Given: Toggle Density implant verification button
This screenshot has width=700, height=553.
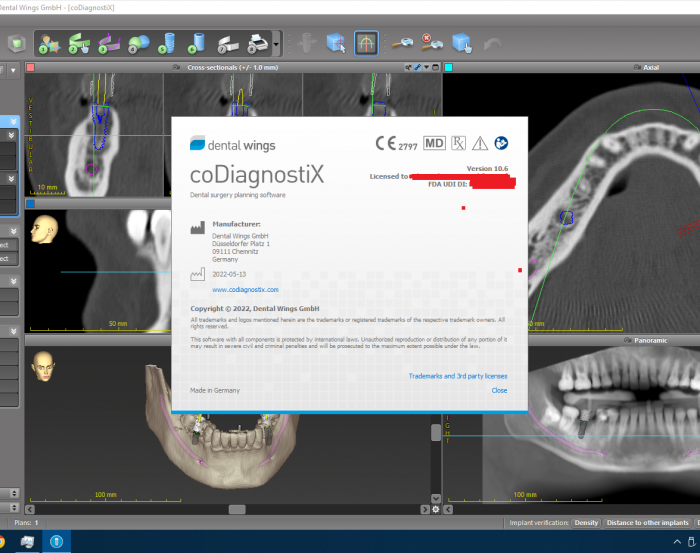Looking at the screenshot, I should point(586,523).
